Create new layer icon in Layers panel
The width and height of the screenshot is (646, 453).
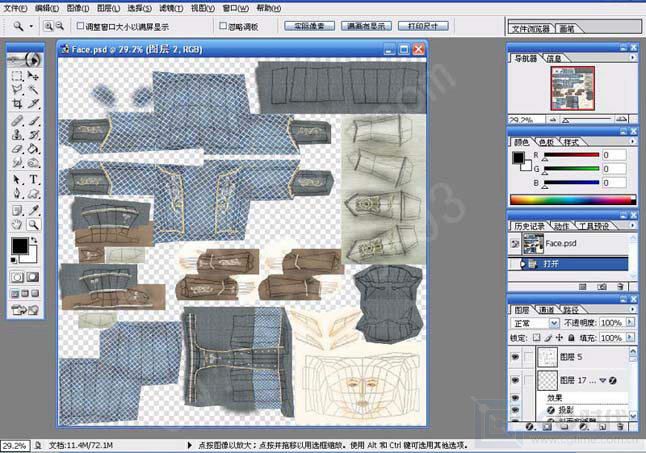tap(602, 427)
